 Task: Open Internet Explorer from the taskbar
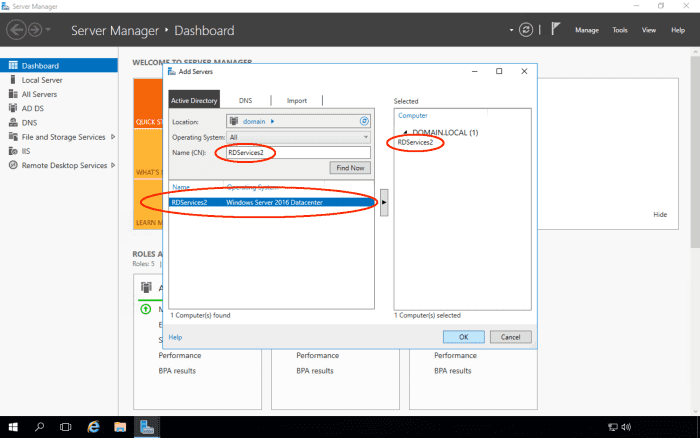point(93,427)
